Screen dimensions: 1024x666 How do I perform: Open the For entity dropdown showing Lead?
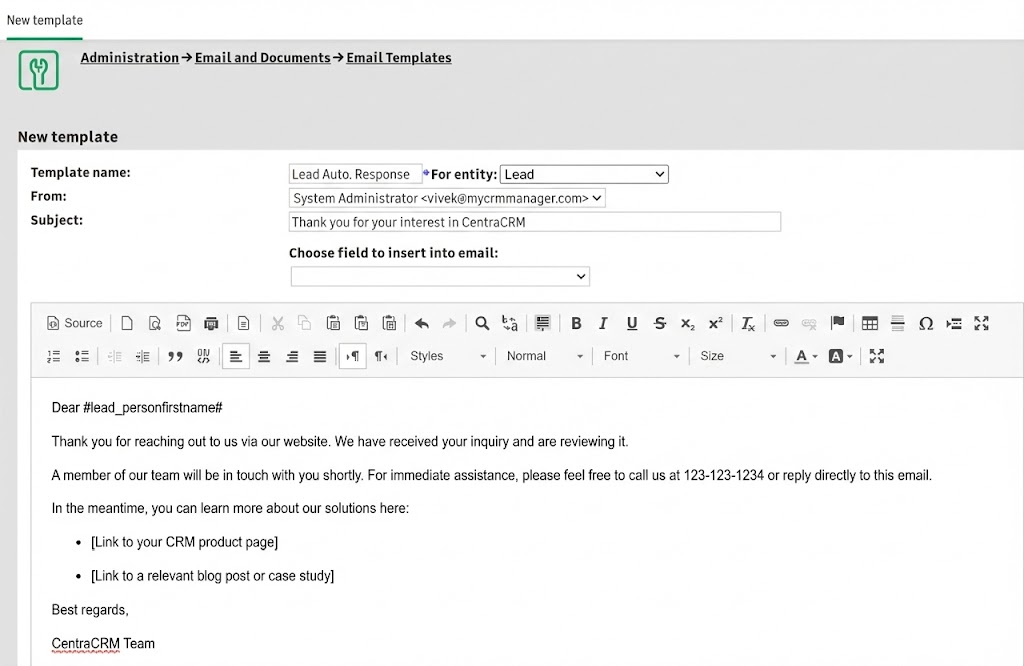[583, 174]
